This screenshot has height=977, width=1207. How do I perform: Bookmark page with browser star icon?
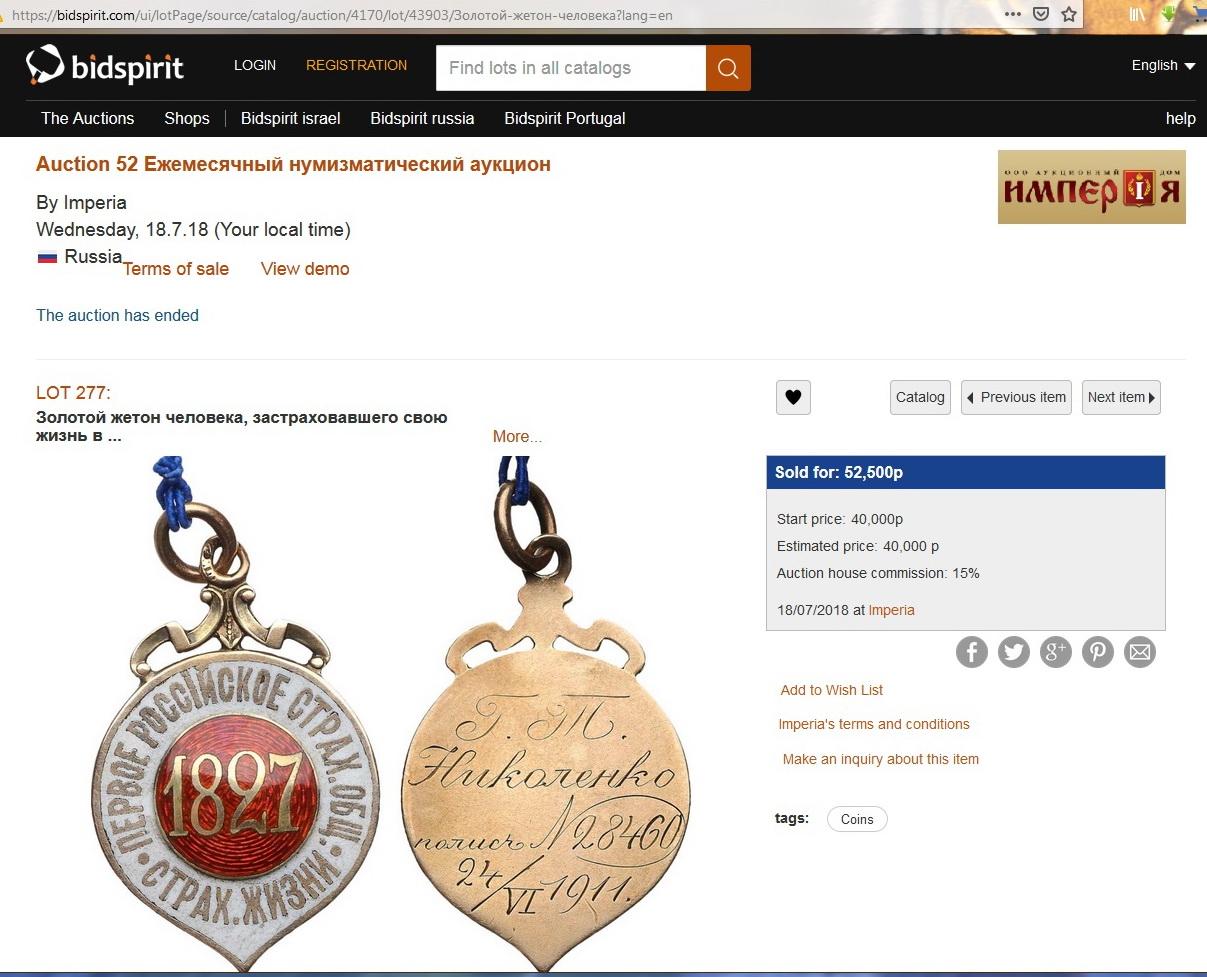coord(1069,14)
